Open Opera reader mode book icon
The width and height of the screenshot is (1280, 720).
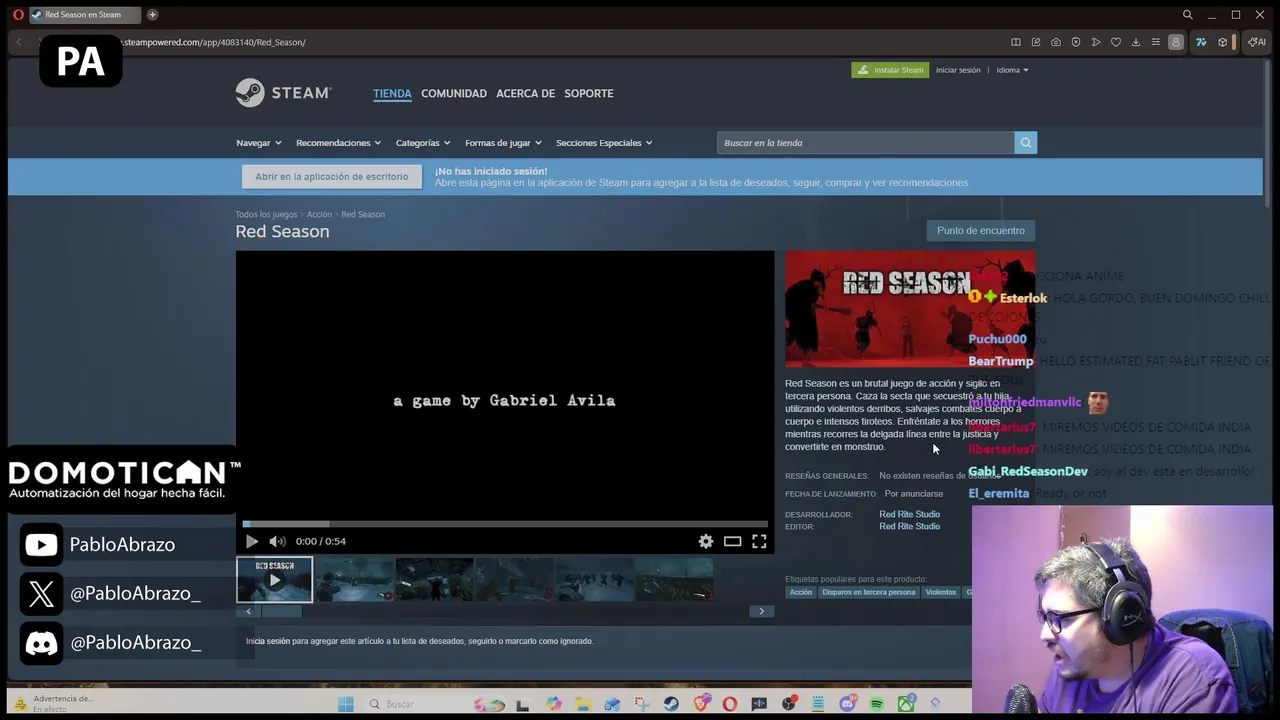(x=1016, y=42)
